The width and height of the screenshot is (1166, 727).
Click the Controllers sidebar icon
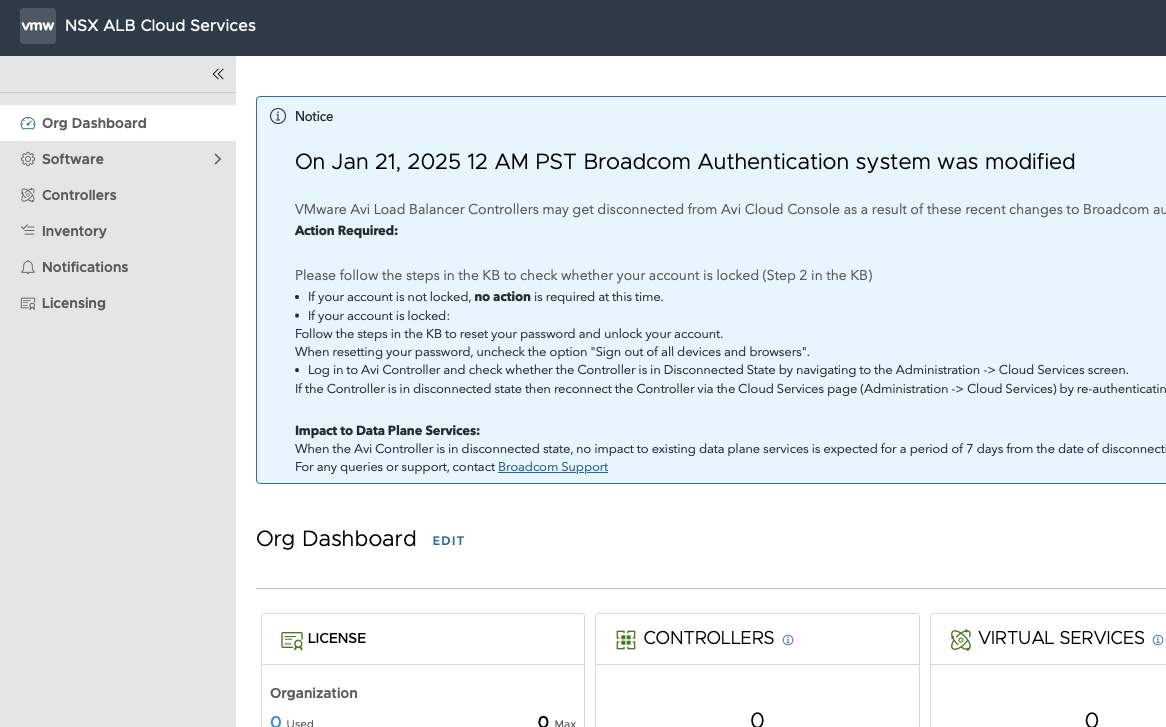point(28,196)
